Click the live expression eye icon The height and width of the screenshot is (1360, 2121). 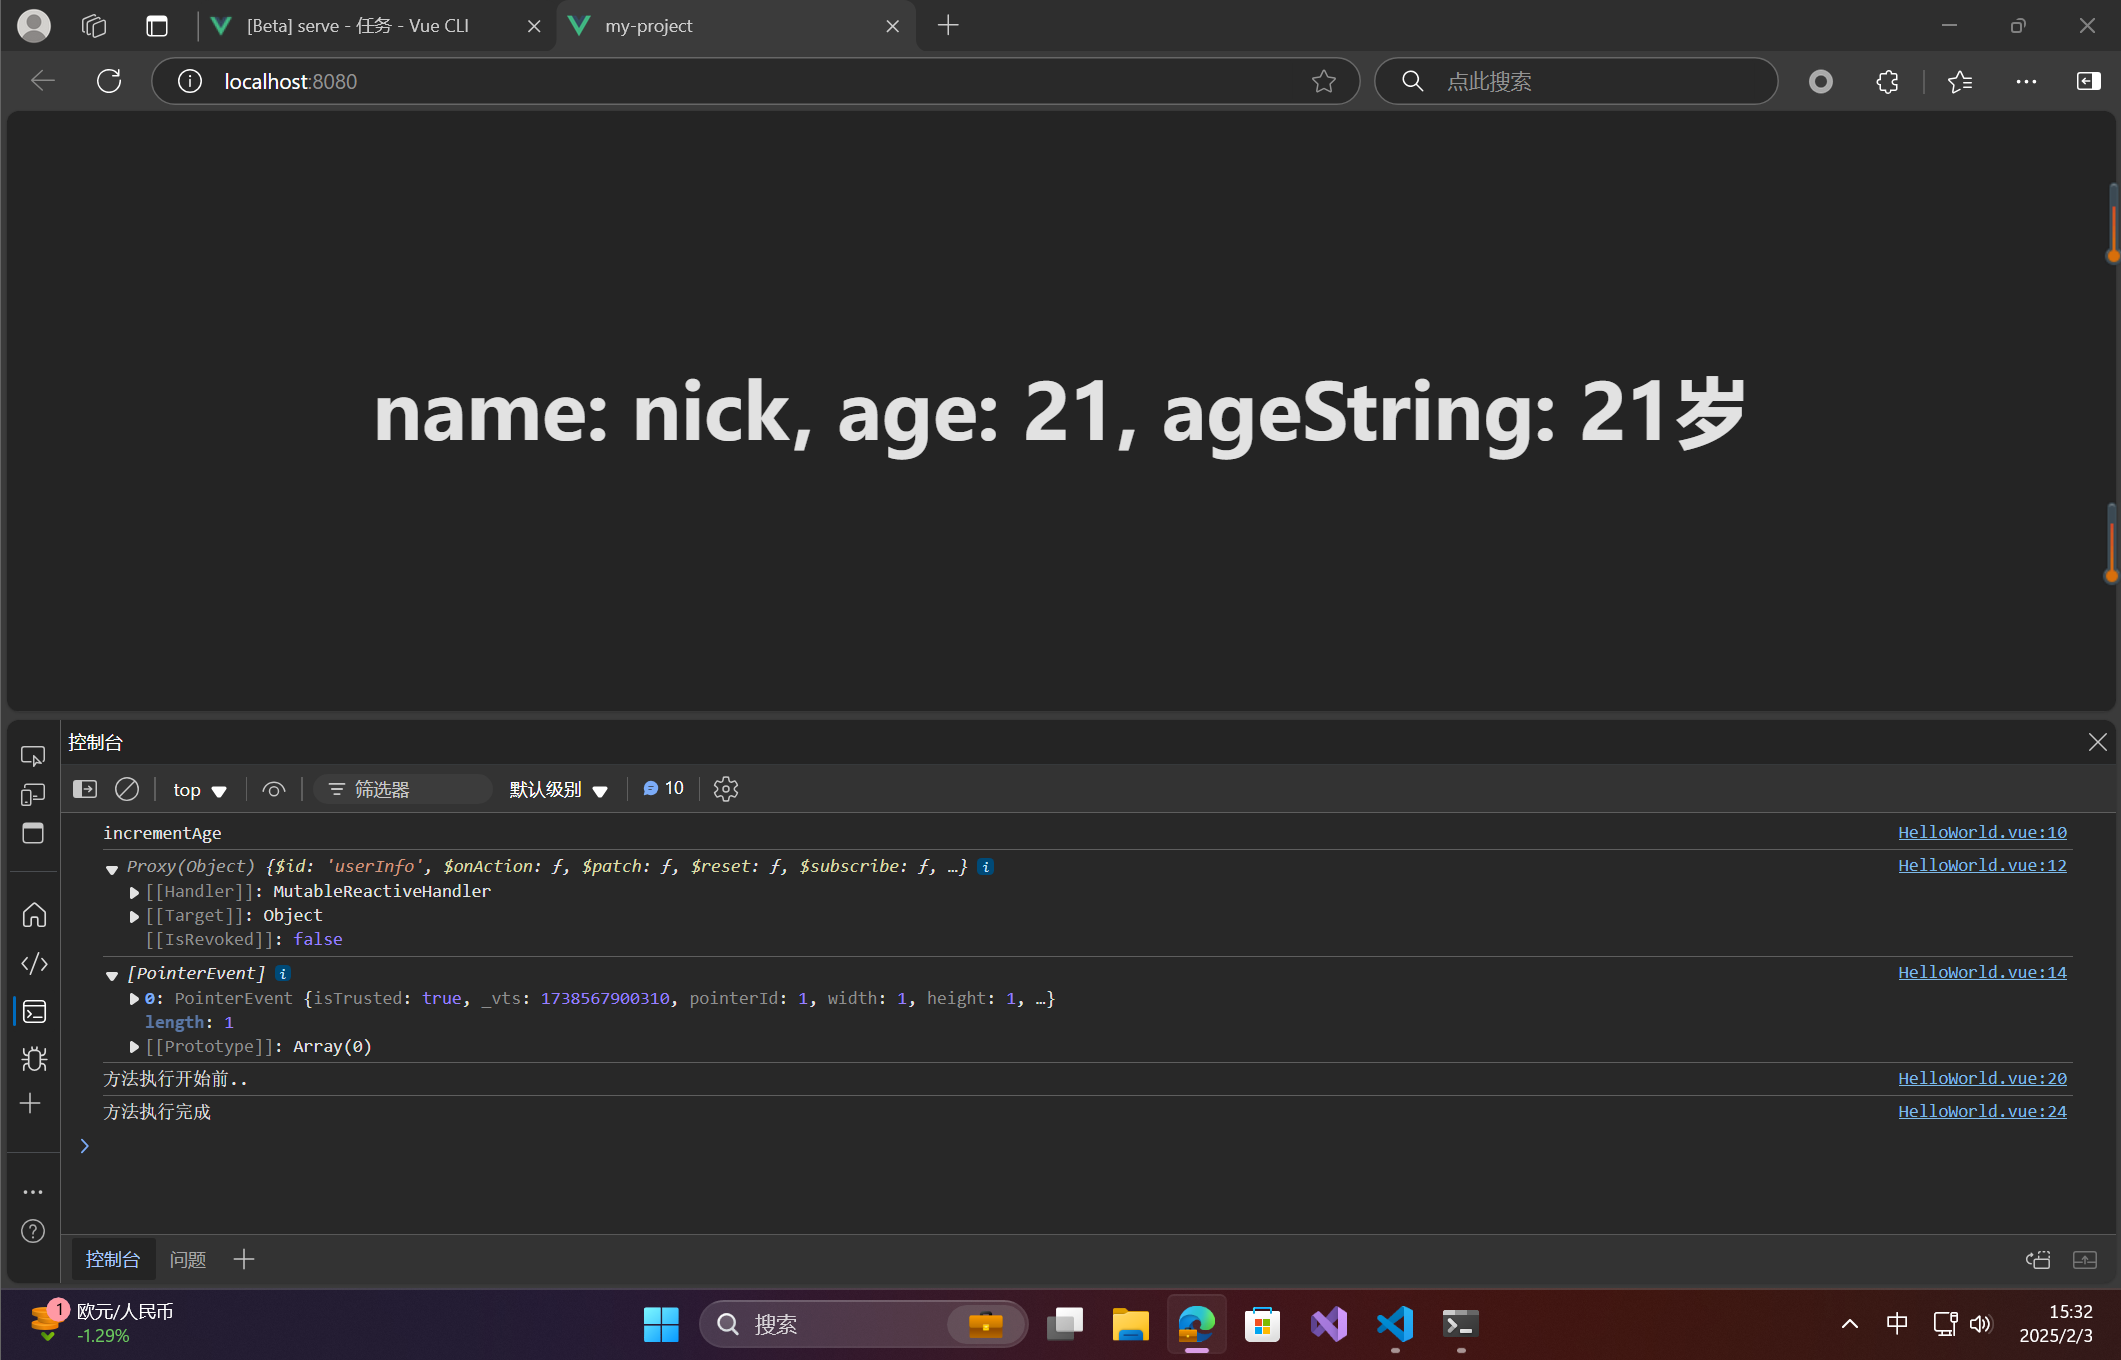point(273,789)
